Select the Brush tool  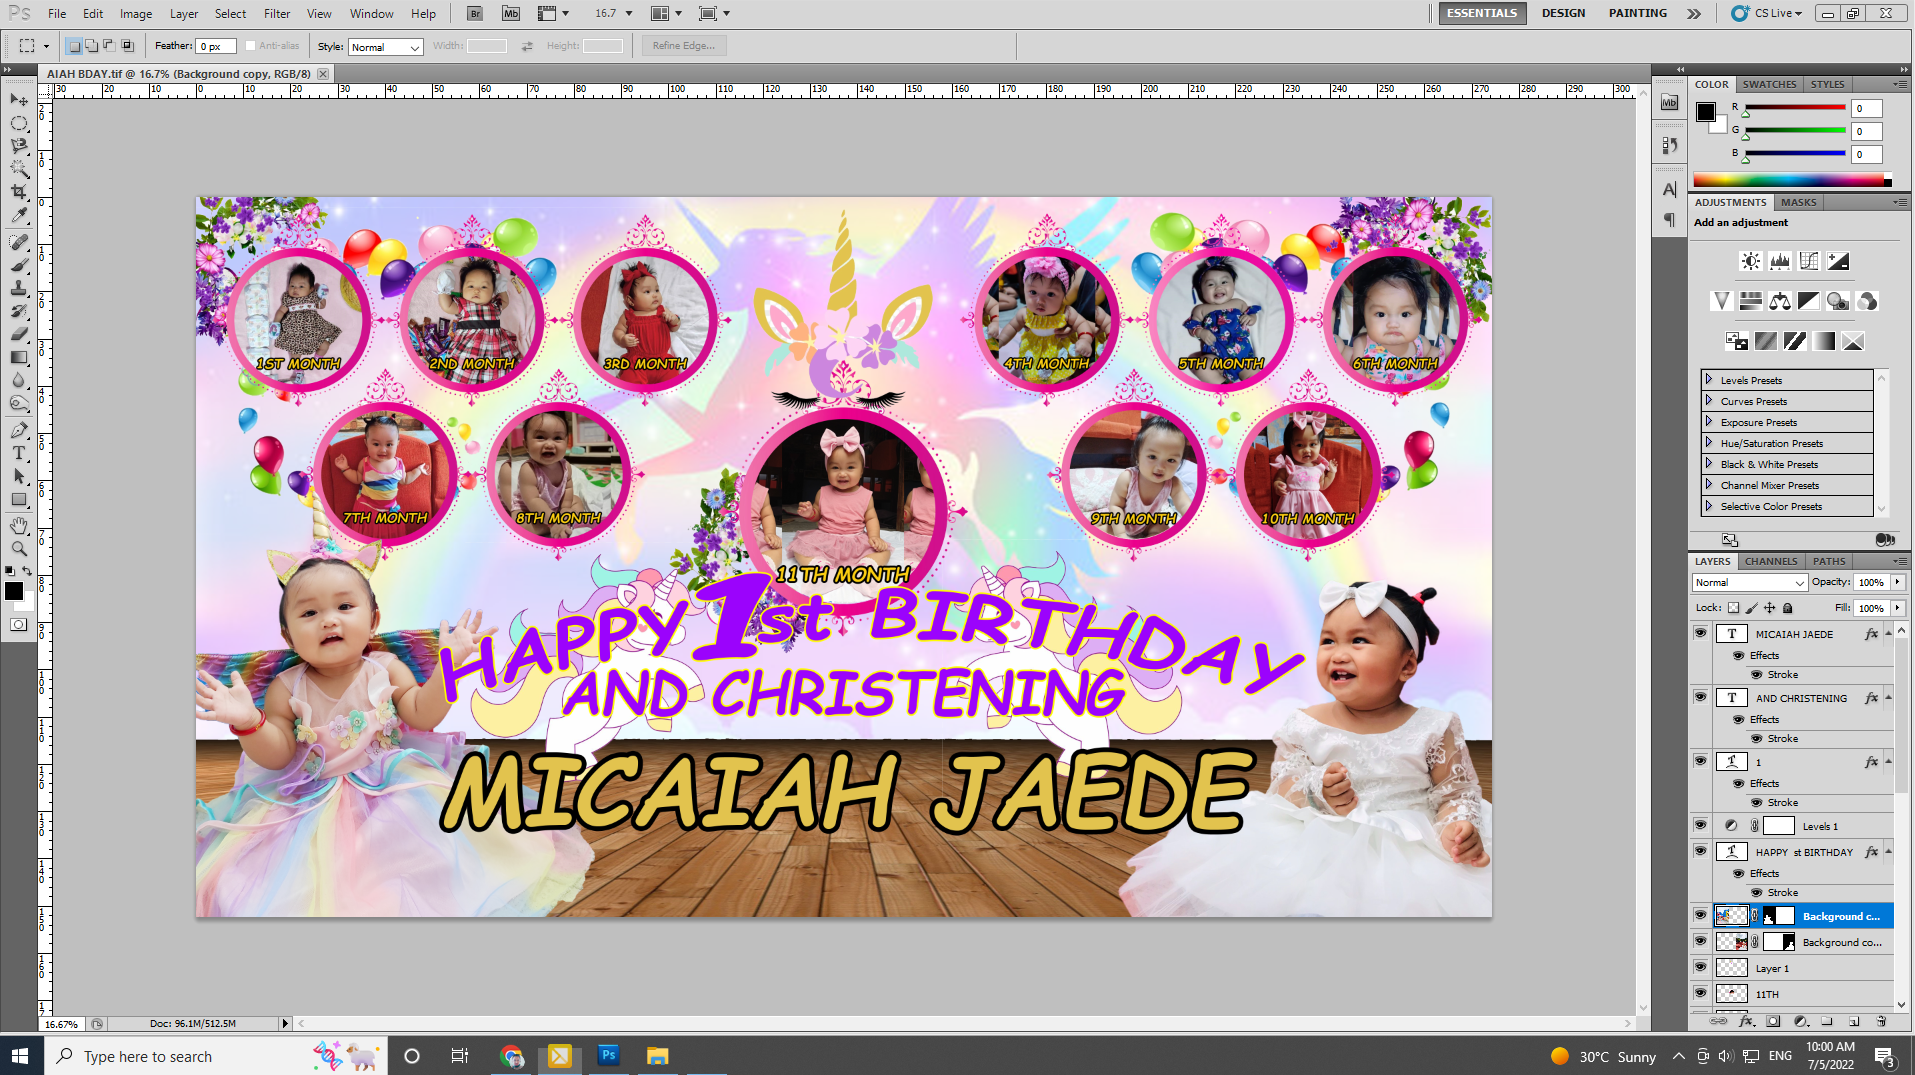(19, 265)
